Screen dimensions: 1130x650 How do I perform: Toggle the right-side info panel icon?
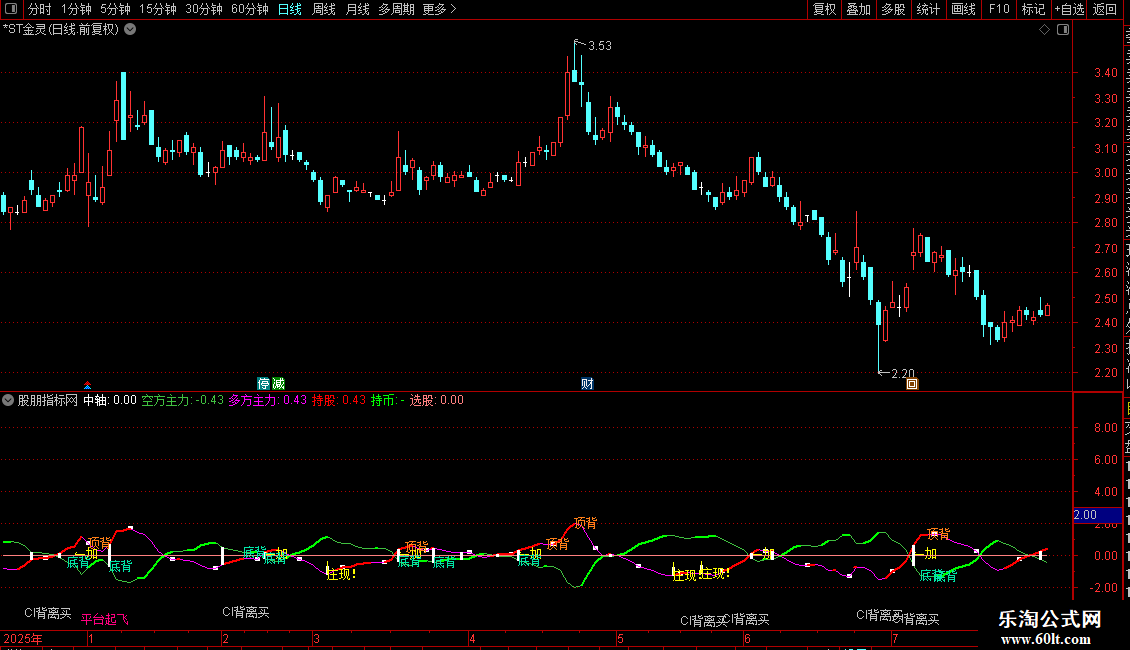point(1063,30)
